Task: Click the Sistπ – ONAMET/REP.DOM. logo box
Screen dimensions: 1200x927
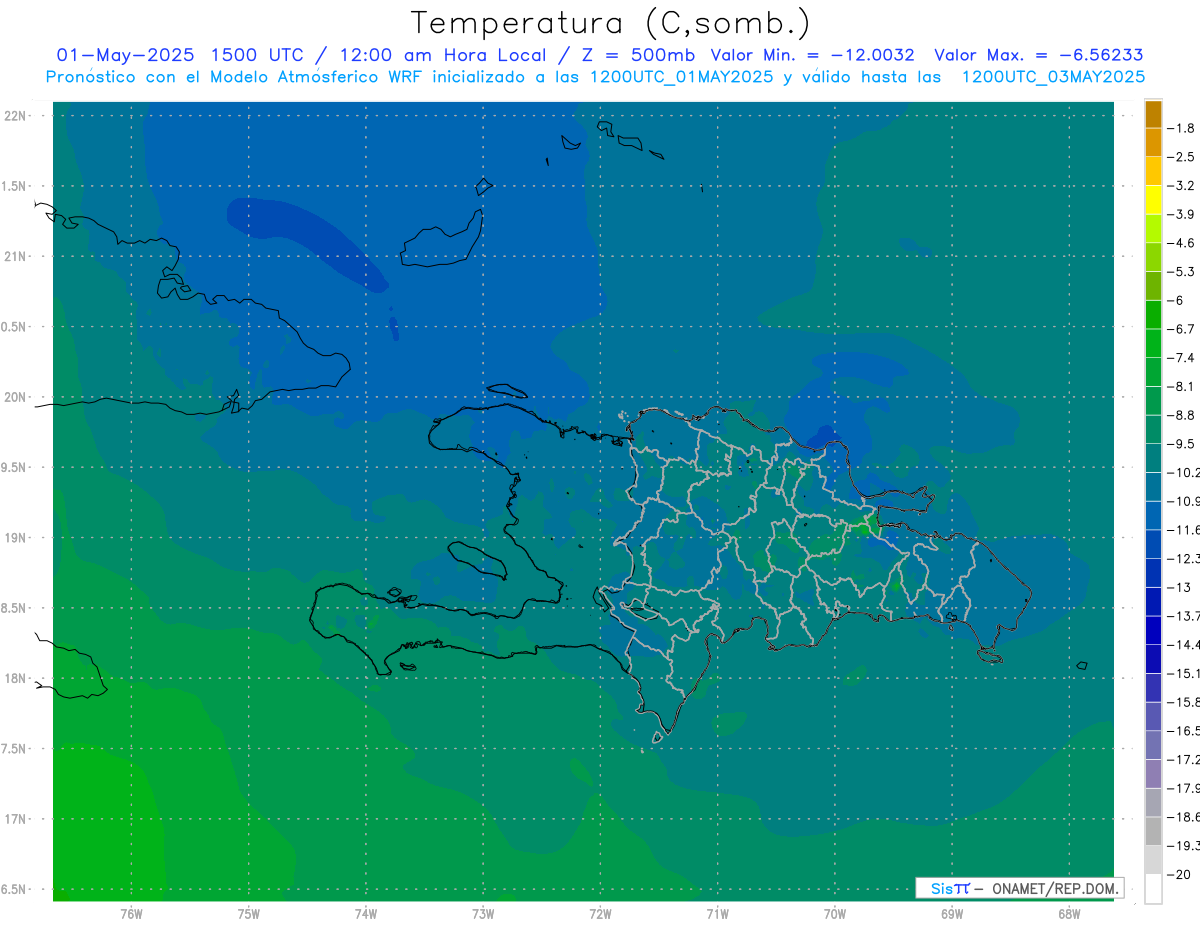Action: (1019, 888)
